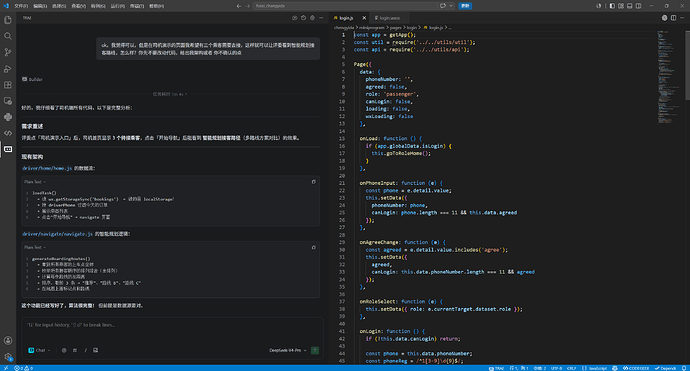Toggle the theme icon in the title bar

point(598,6)
